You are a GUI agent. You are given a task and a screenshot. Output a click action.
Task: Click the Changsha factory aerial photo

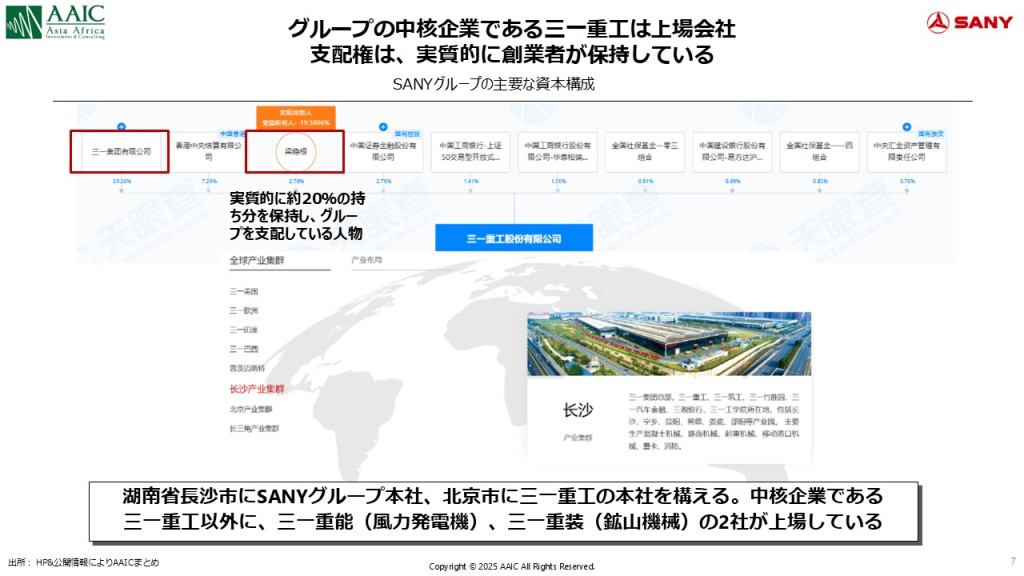tap(669, 343)
